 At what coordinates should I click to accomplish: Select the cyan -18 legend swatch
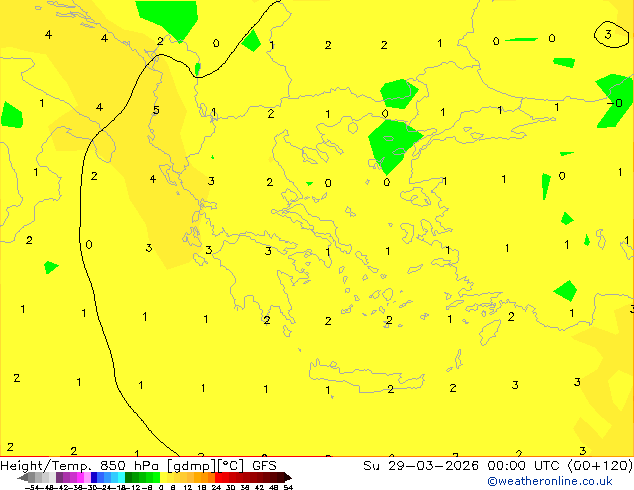click(121, 477)
